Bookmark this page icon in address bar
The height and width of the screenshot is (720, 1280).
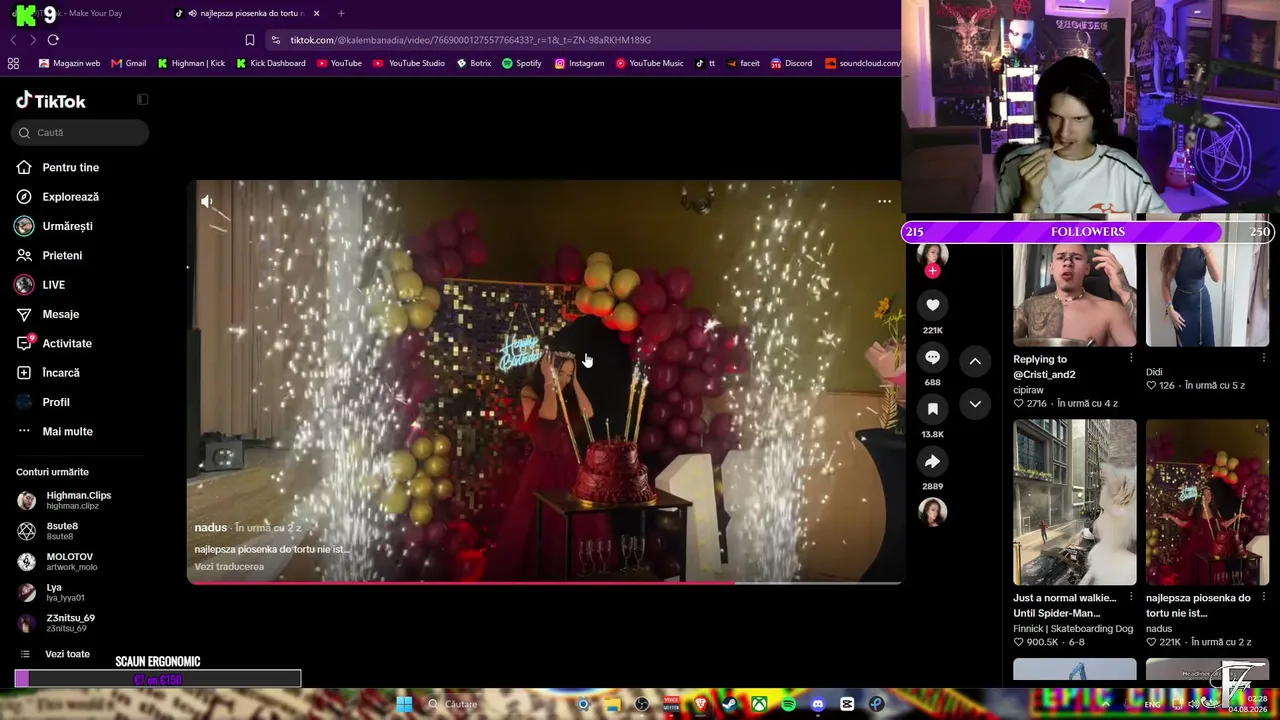click(x=250, y=40)
